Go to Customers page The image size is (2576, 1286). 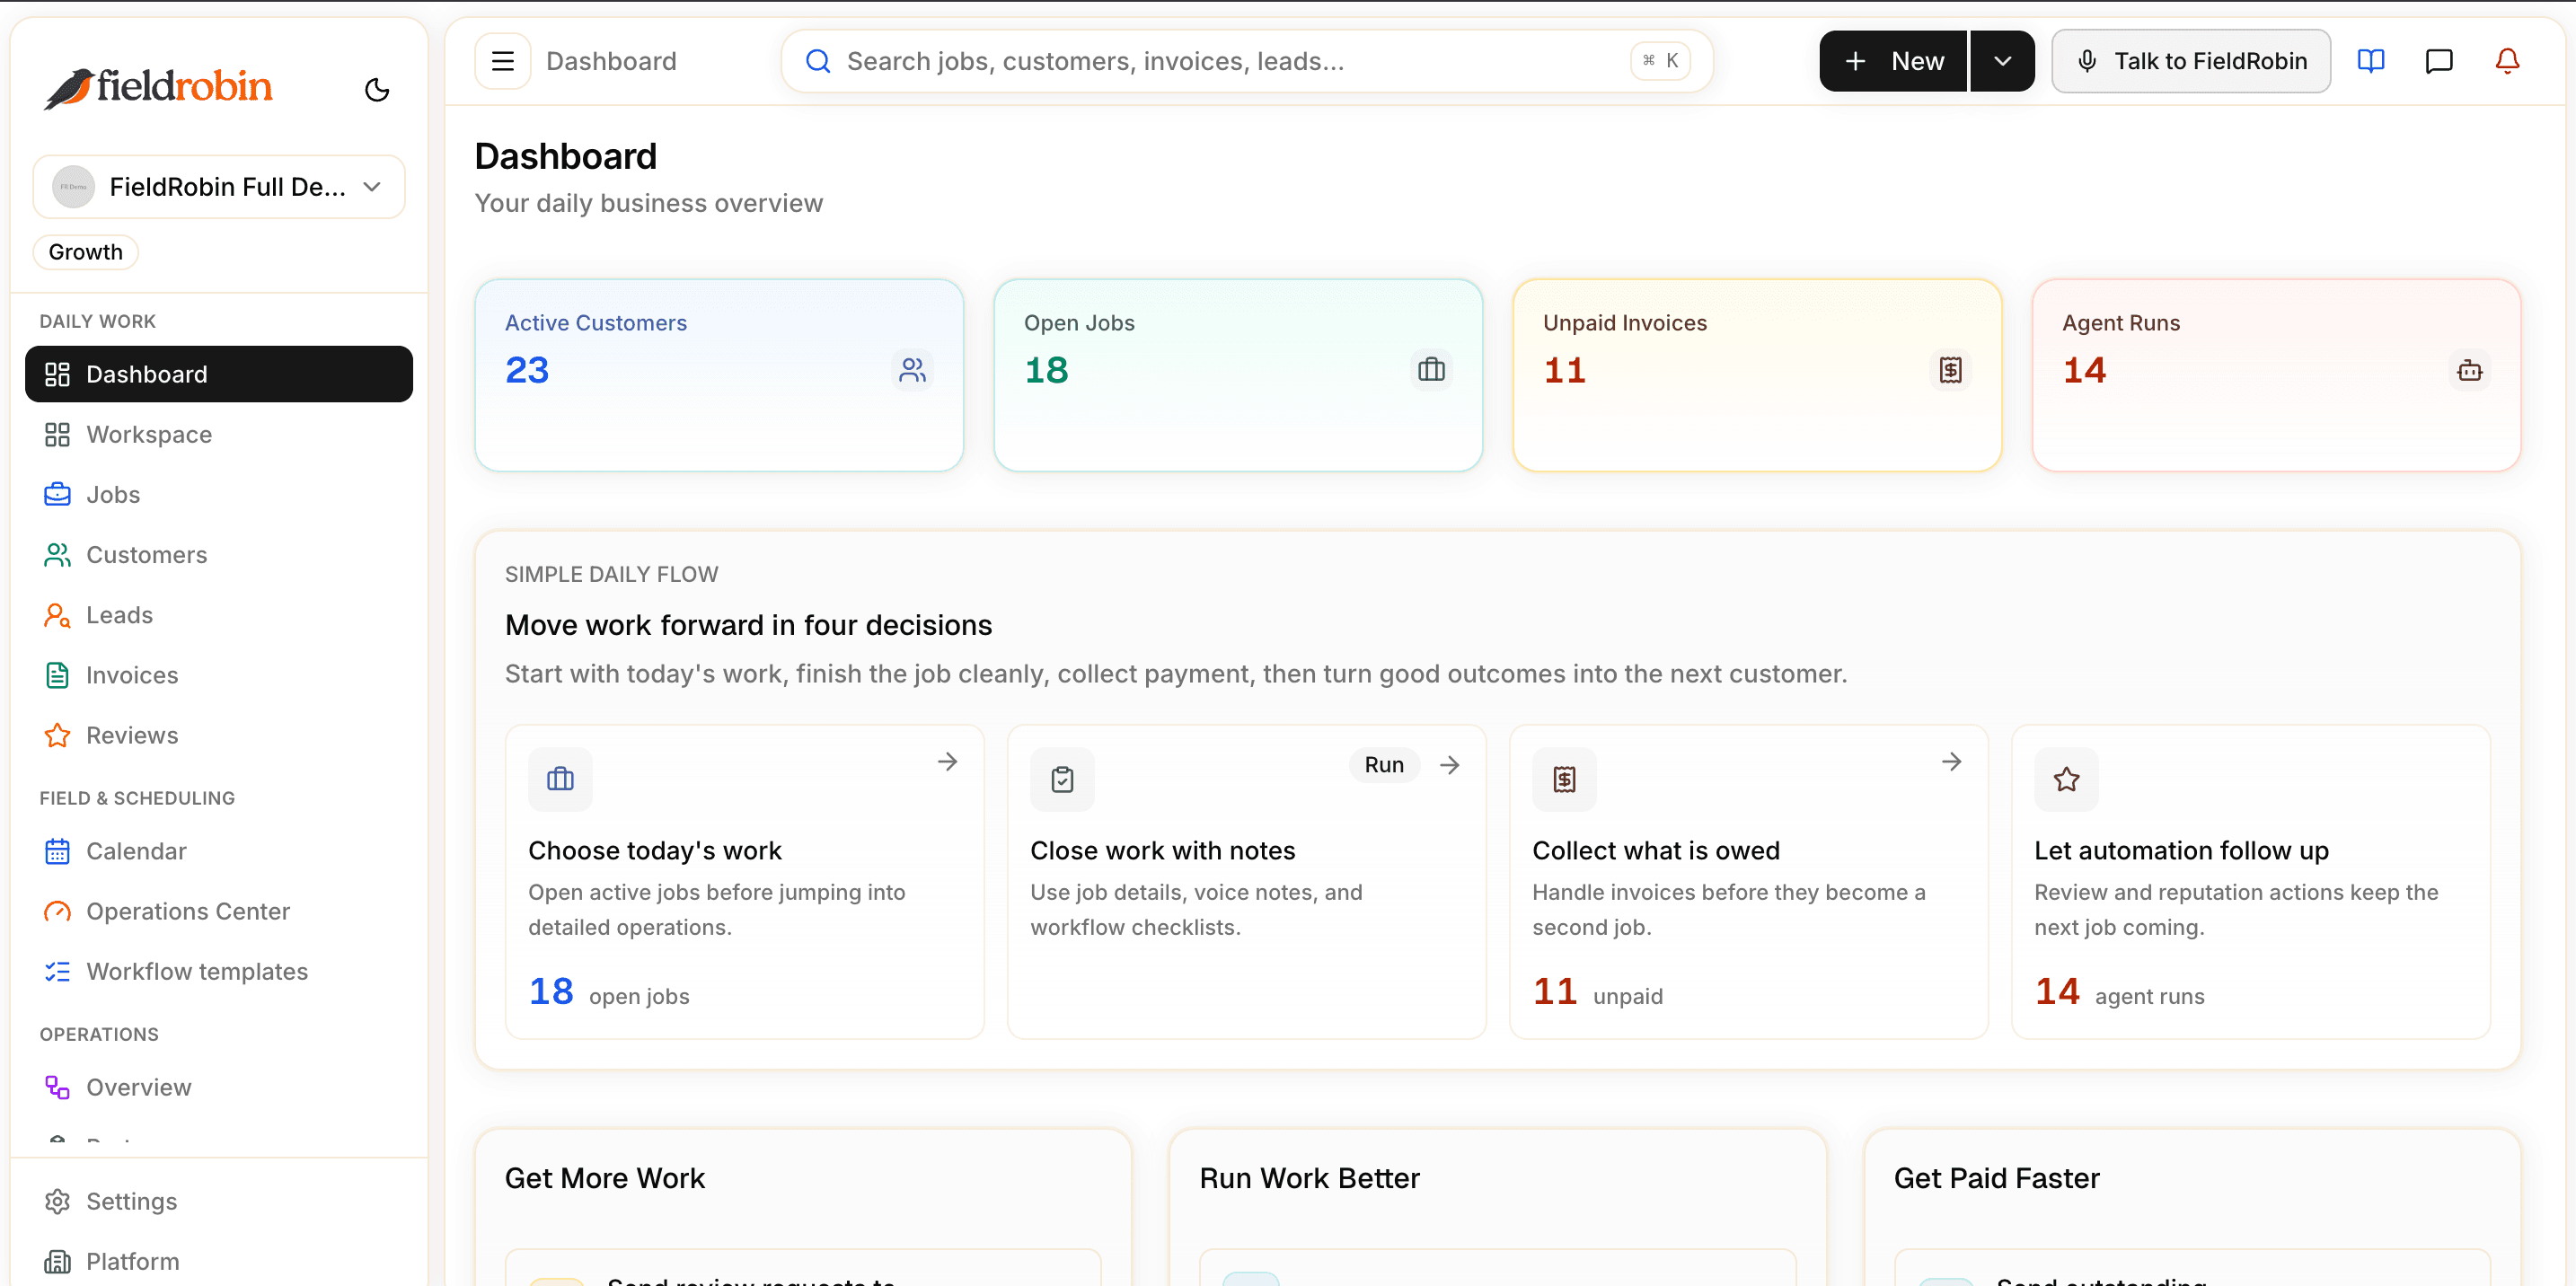click(219, 554)
